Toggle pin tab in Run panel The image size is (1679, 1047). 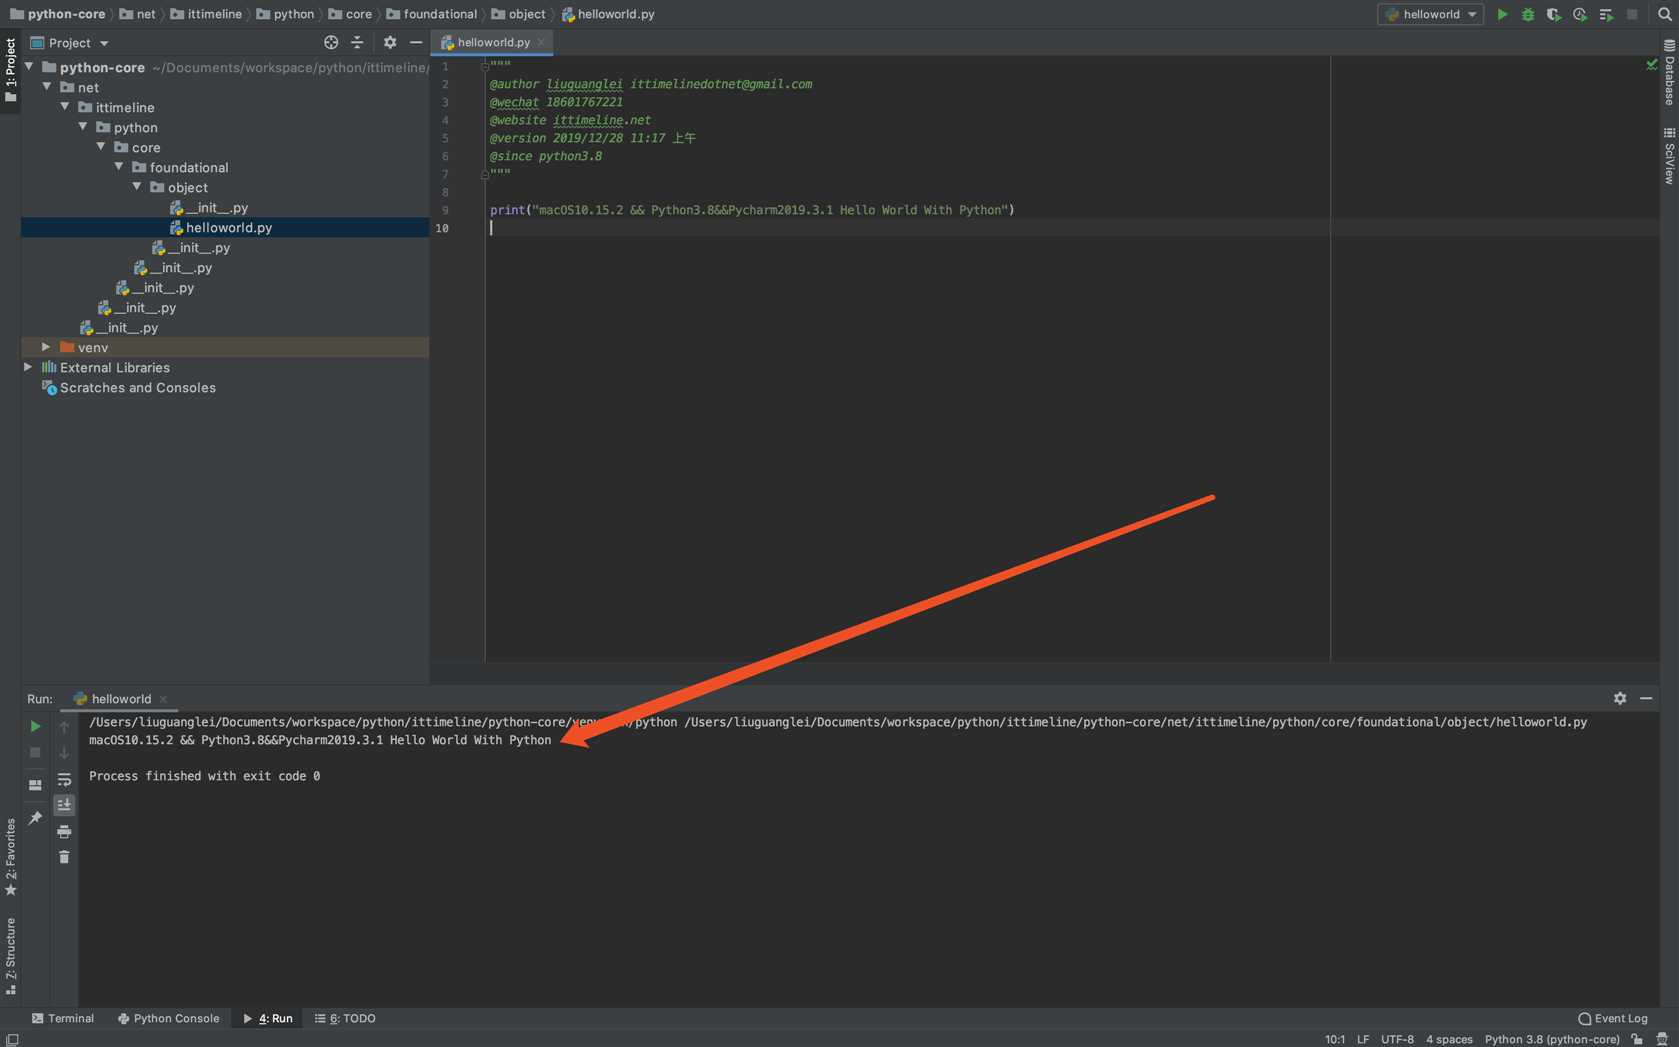click(x=35, y=818)
